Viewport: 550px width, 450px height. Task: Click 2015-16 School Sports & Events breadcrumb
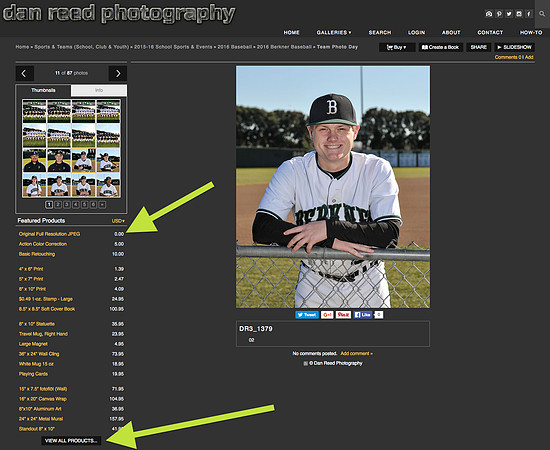coord(173,47)
